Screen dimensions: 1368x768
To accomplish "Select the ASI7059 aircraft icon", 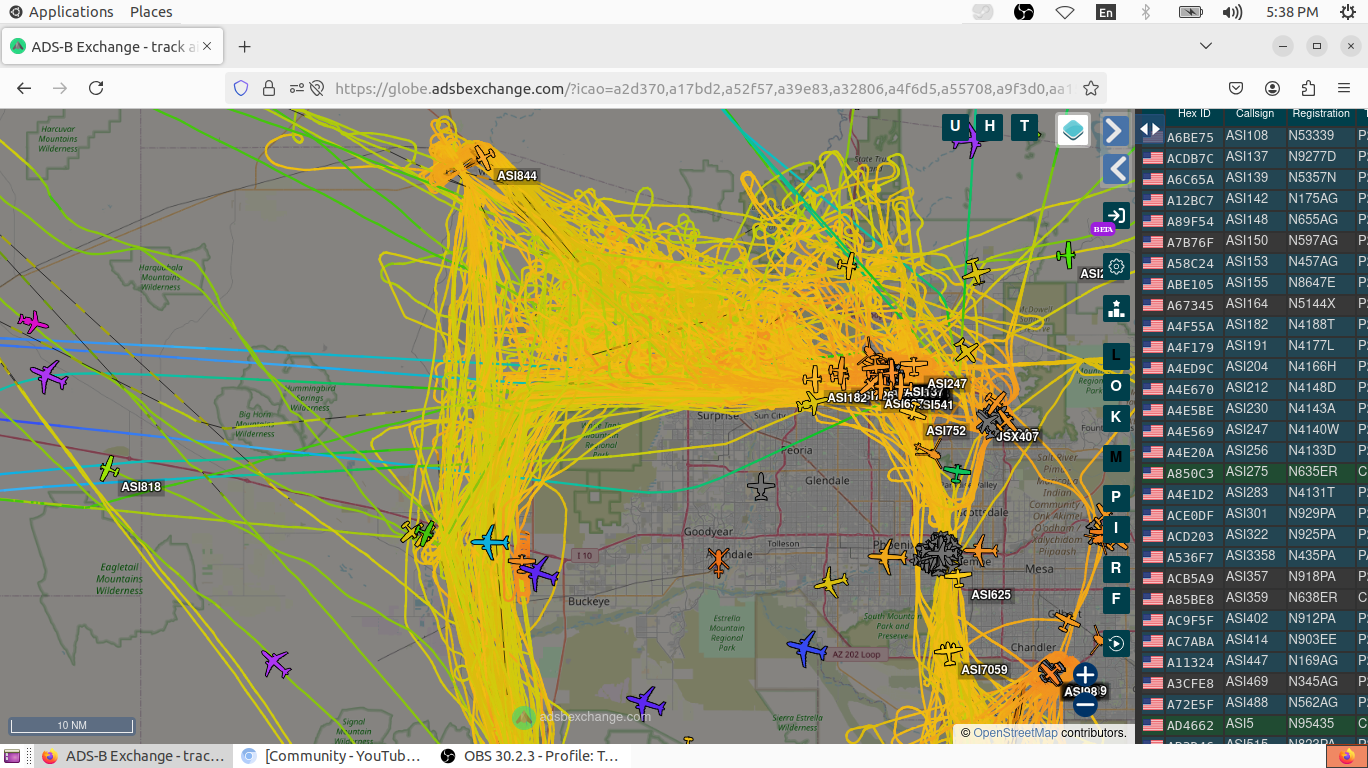I will coord(948,654).
